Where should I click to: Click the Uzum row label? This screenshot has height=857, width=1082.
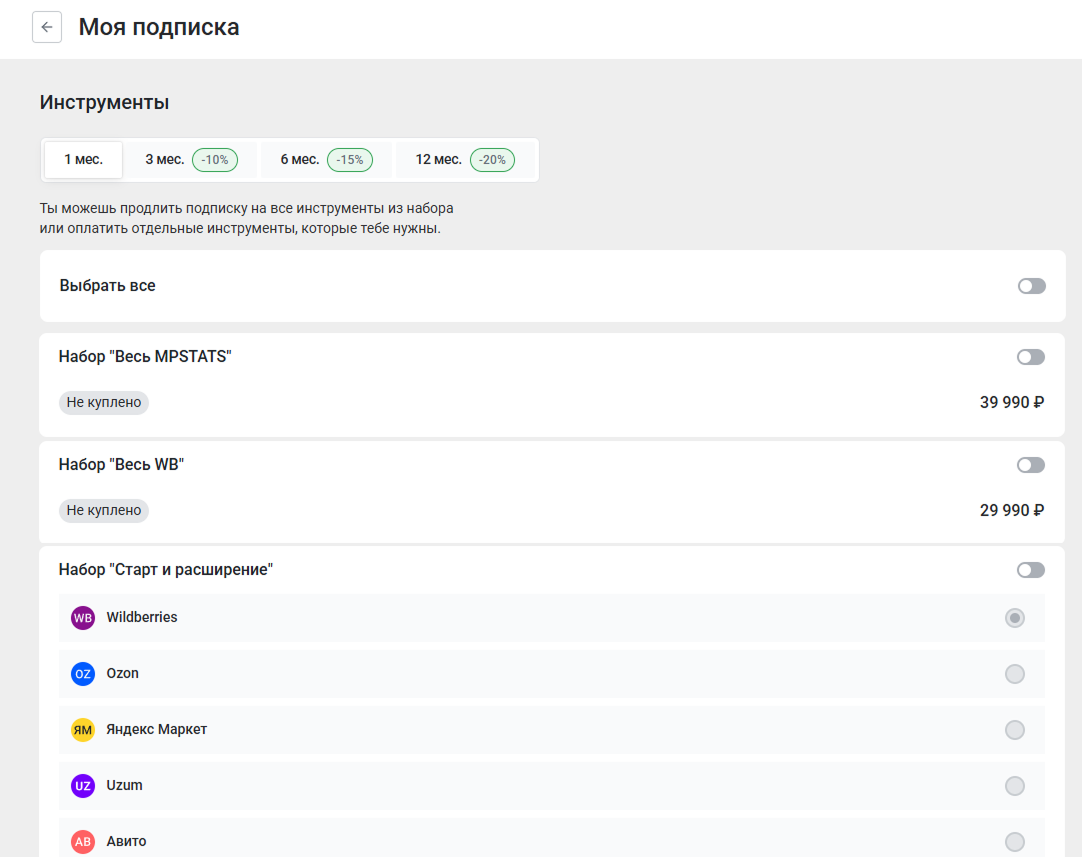click(124, 785)
